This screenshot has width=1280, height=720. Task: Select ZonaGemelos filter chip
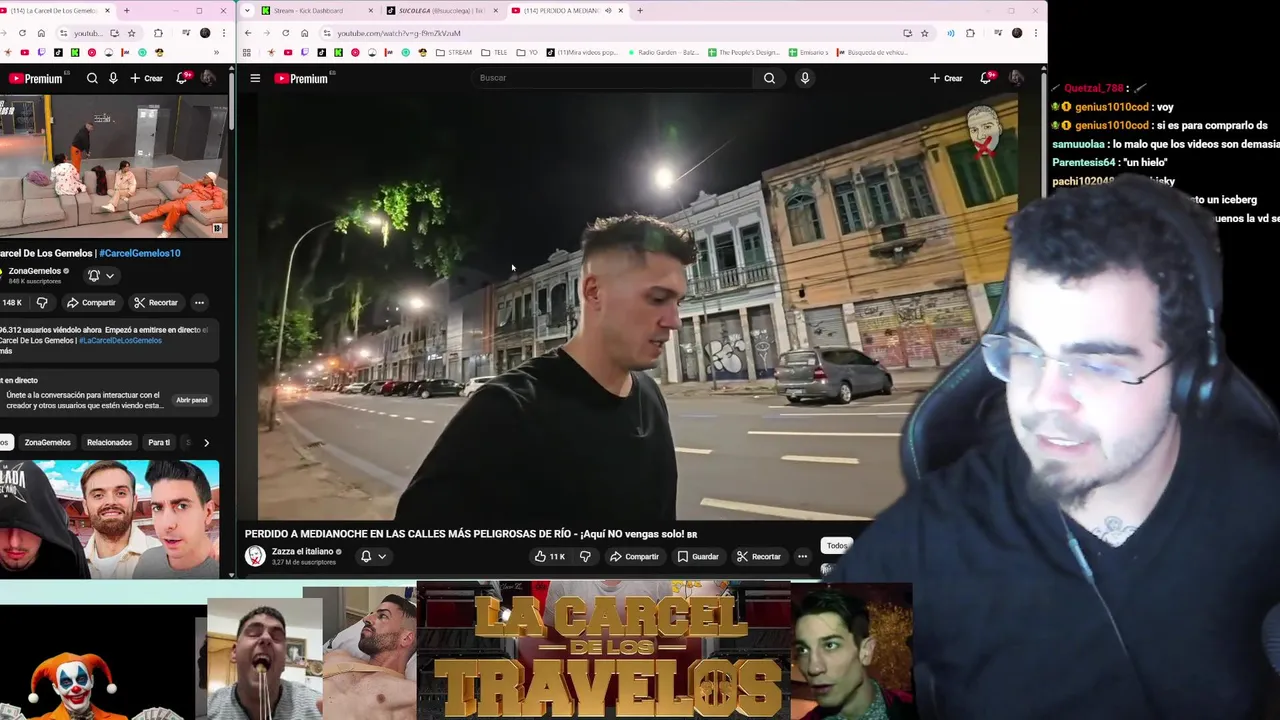pyautogui.click(x=47, y=442)
